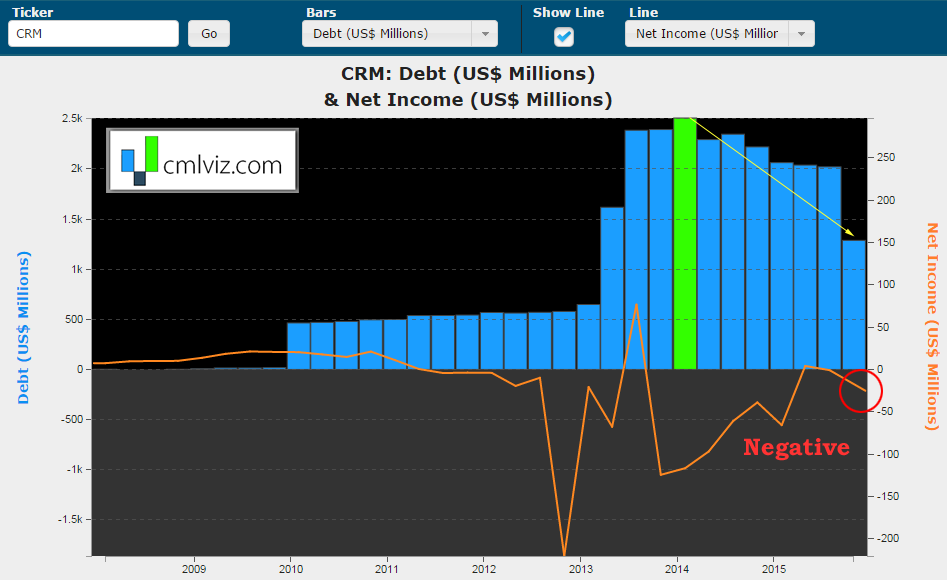Click the subtitle "& Net Income (US$ Millions)"
Image resolution: width=947 pixels, height=580 pixels.
click(468, 100)
